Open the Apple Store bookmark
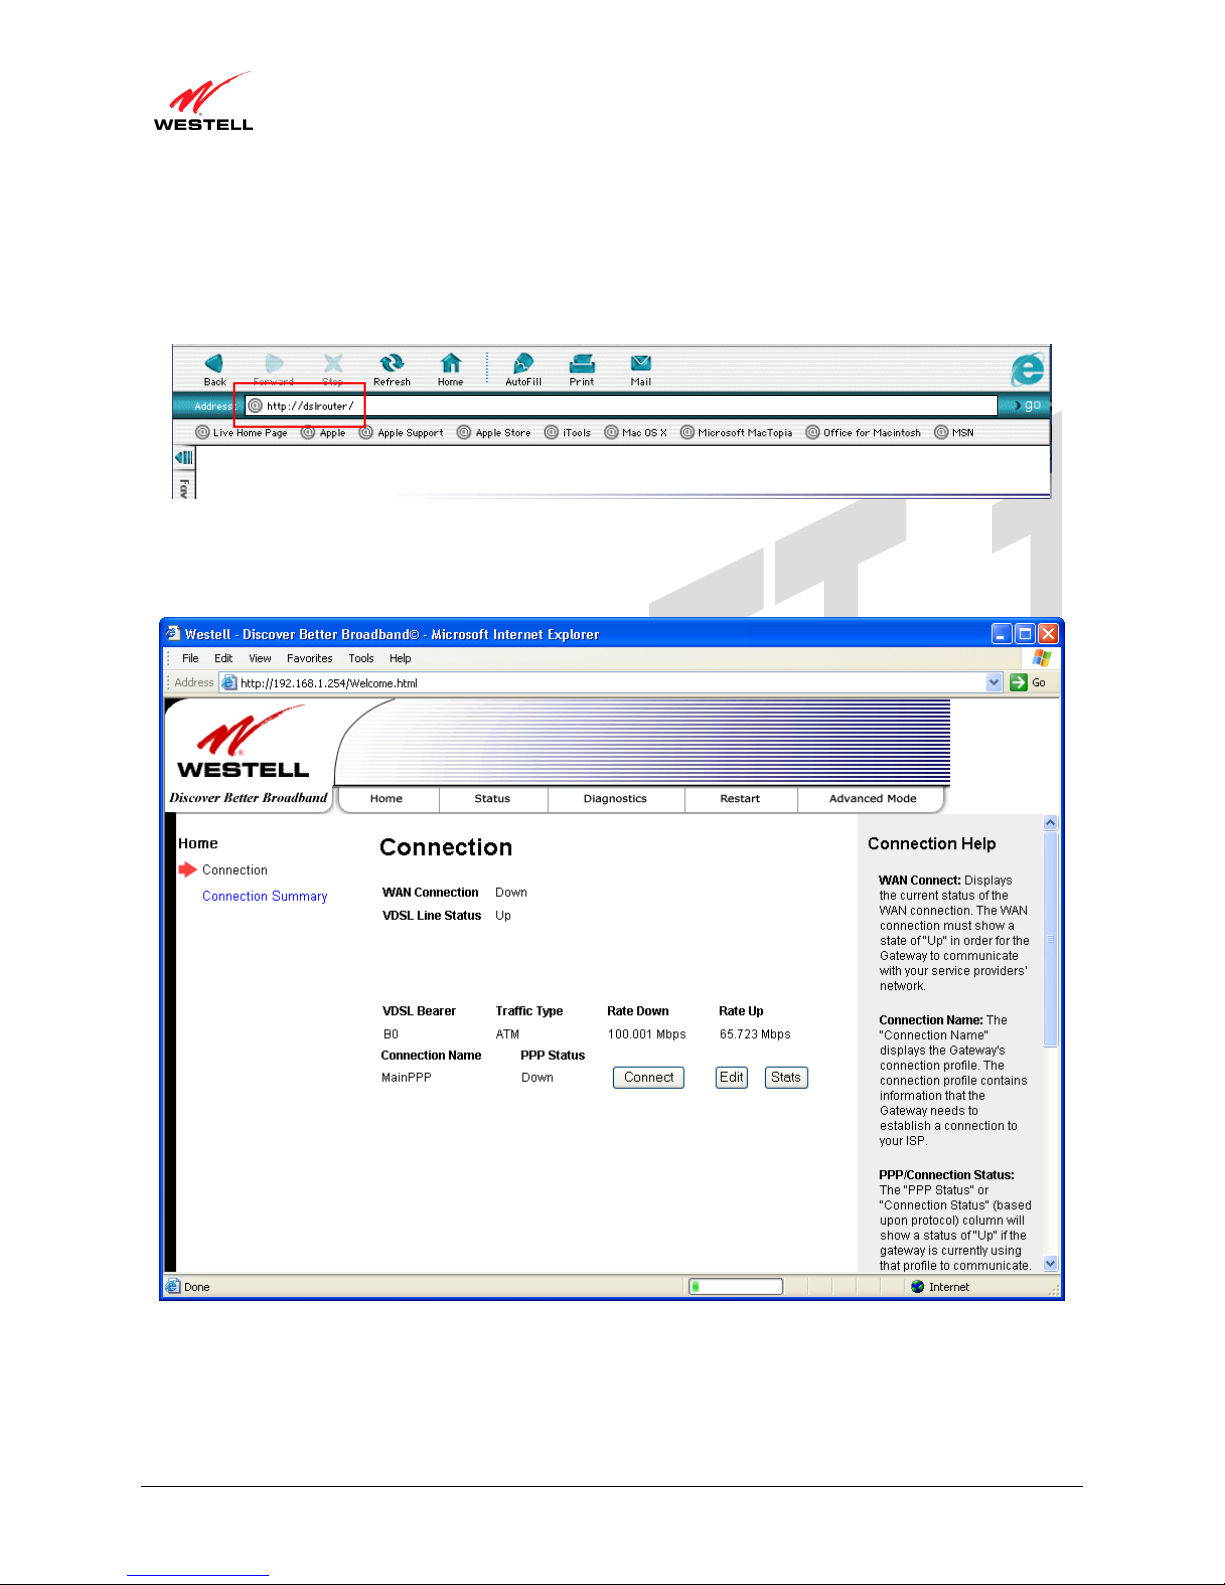The image size is (1225, 1585). [494, 433]
